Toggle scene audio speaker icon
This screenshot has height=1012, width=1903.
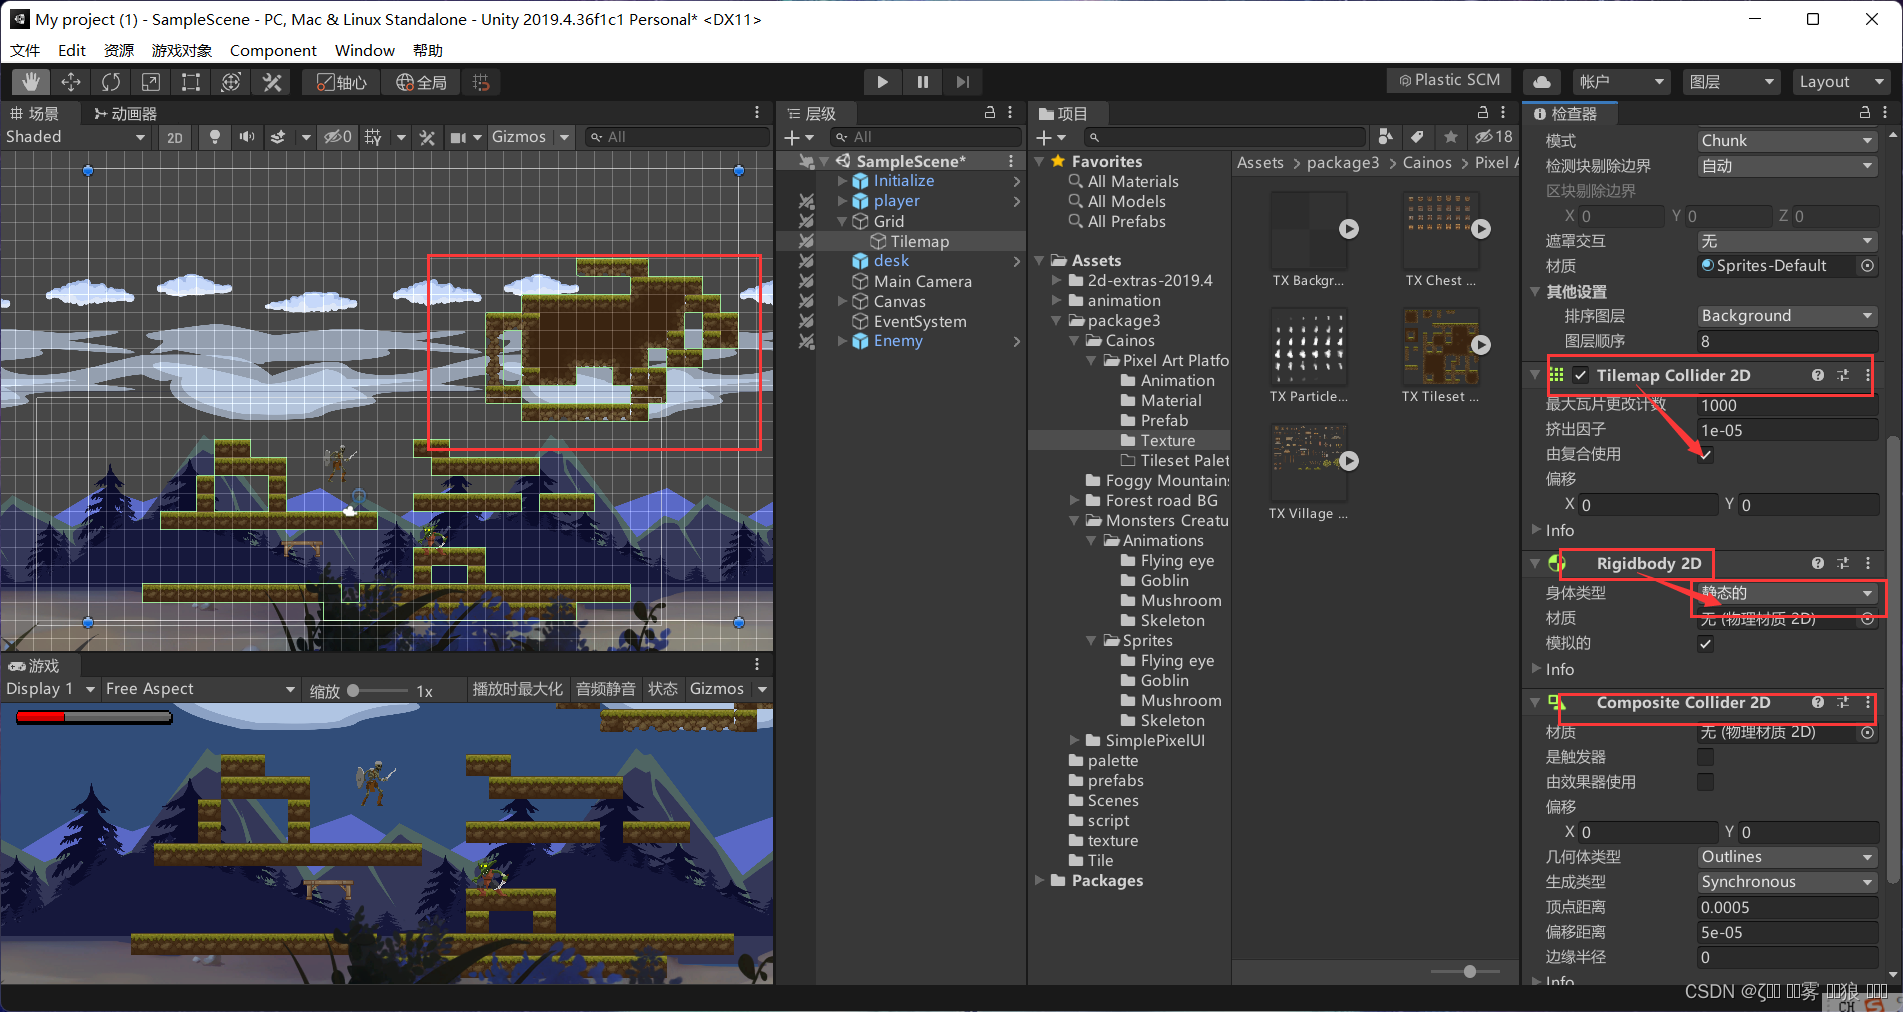pyautogui.click(x=246, y=137)
